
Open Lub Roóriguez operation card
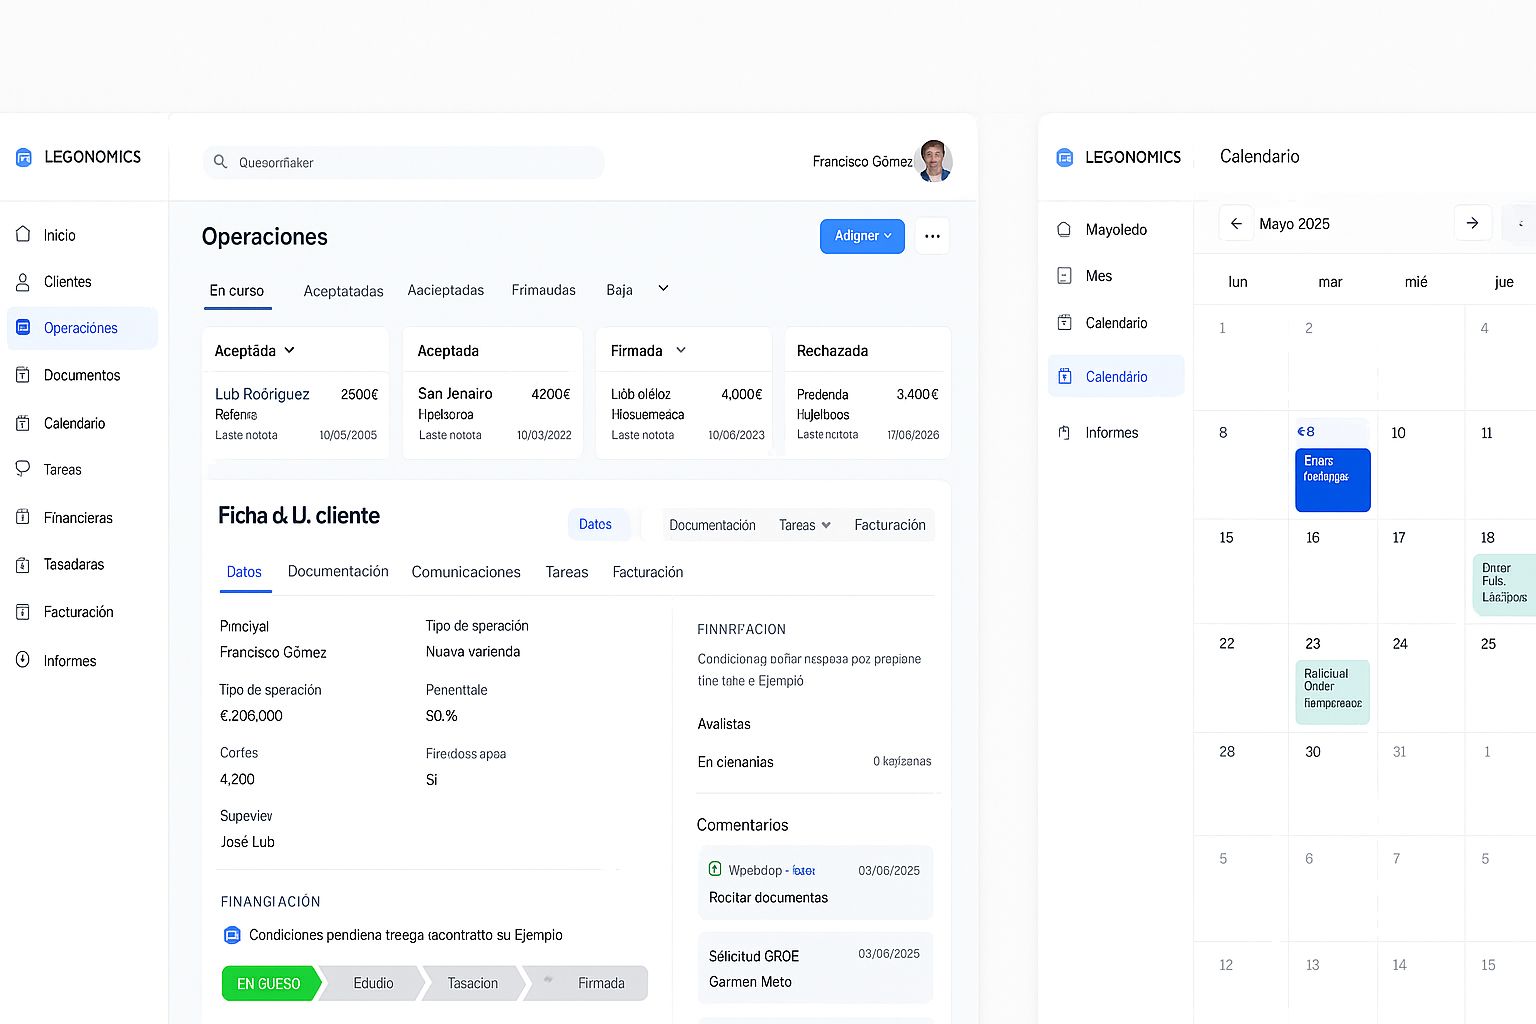point(296,414)
